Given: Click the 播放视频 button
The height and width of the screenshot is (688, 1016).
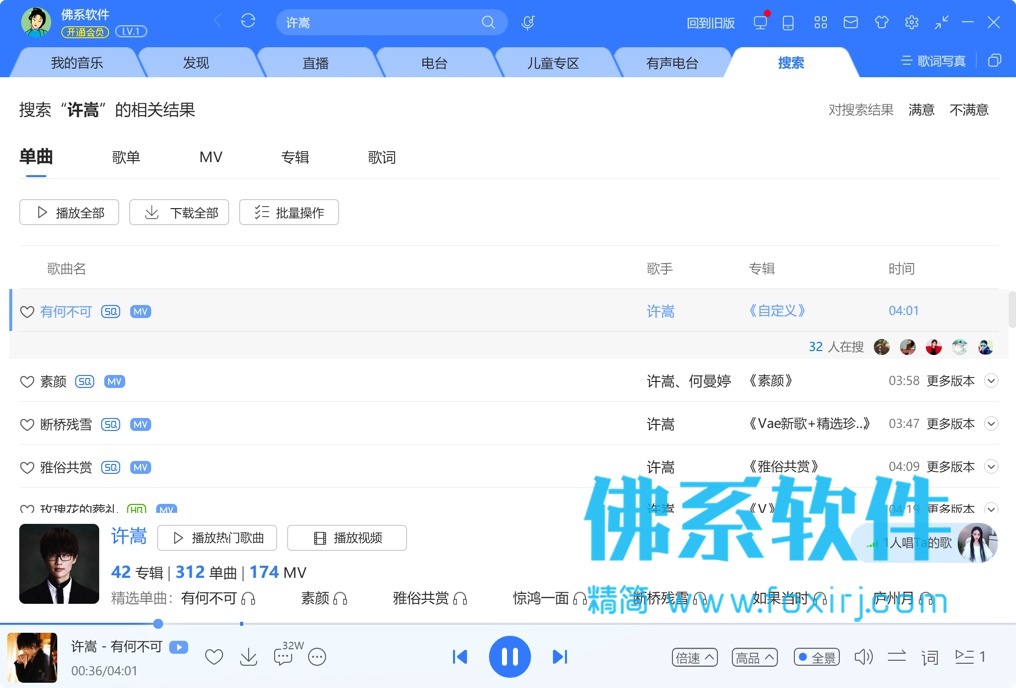Looking at the screenshot, I should pyautogui.click(x=347, y=538).
